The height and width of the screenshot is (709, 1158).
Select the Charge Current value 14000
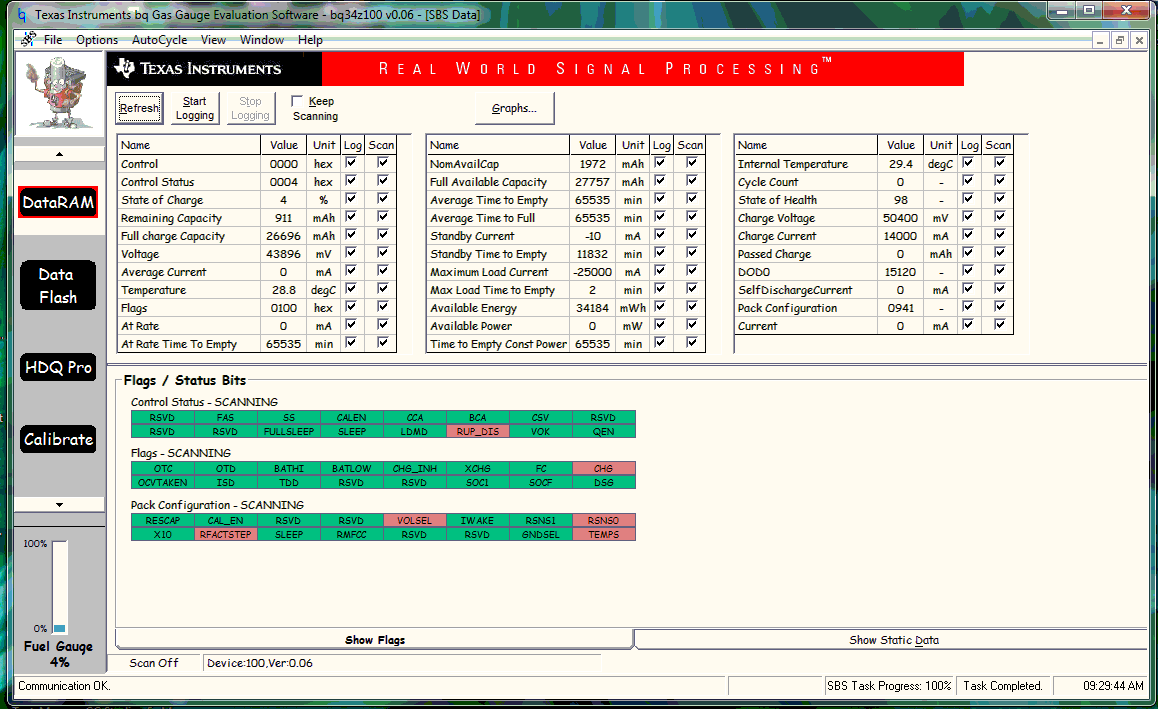point(900,236)
